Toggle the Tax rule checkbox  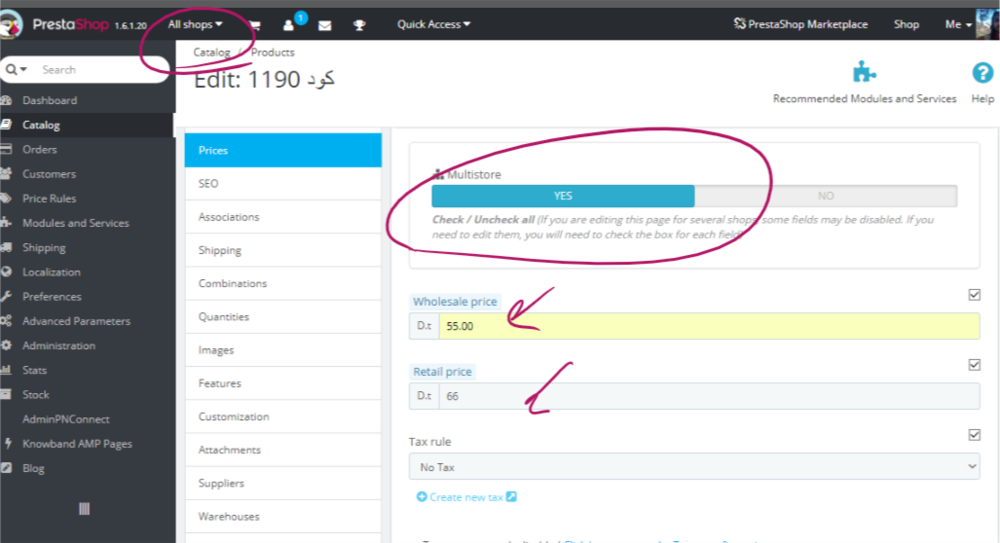pyautogui.click(x=974, y=435)
